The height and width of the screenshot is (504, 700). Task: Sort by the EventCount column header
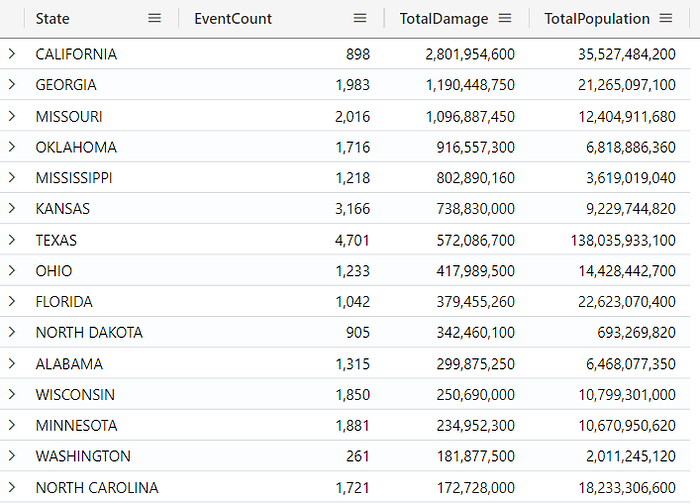(233, 19)
